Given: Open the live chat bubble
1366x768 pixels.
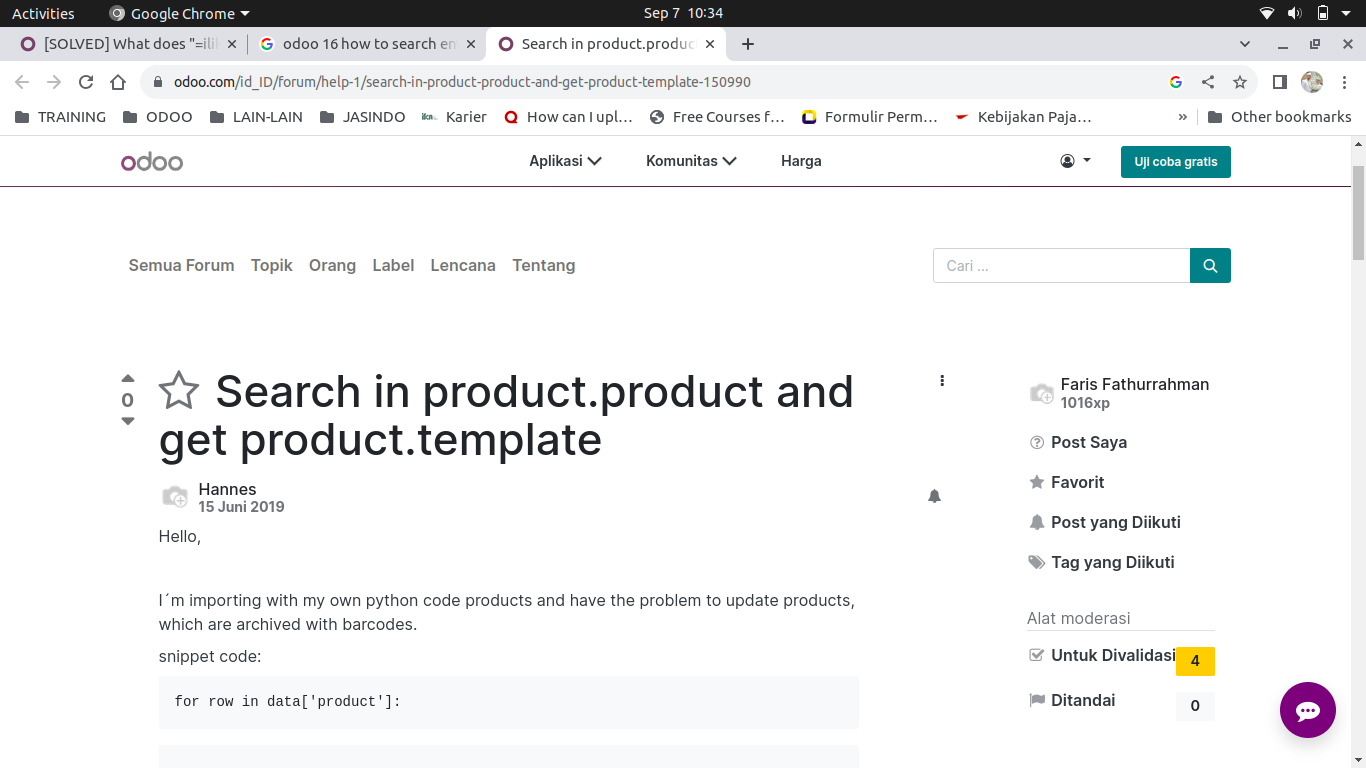Looking at the screenshot, I should [1307, 710].
